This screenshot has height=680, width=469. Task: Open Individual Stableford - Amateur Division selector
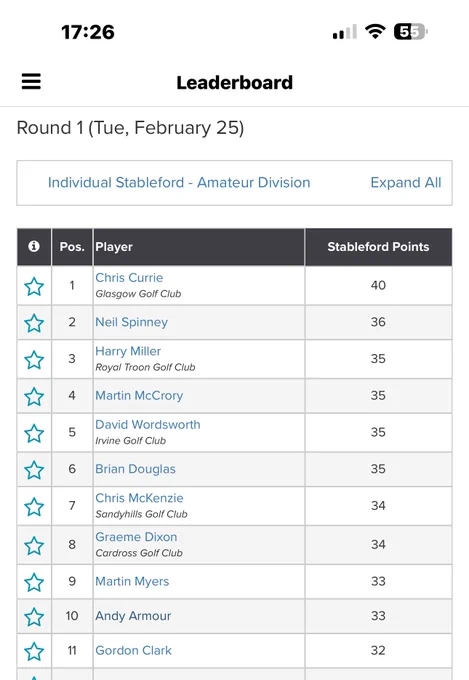point(179,183)
